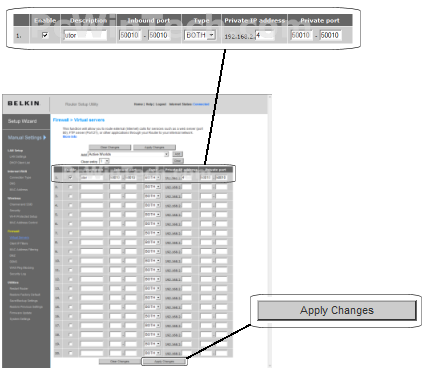Select DHCP Client List in the sidebar
Screen dimensions: 429x369
20,163
